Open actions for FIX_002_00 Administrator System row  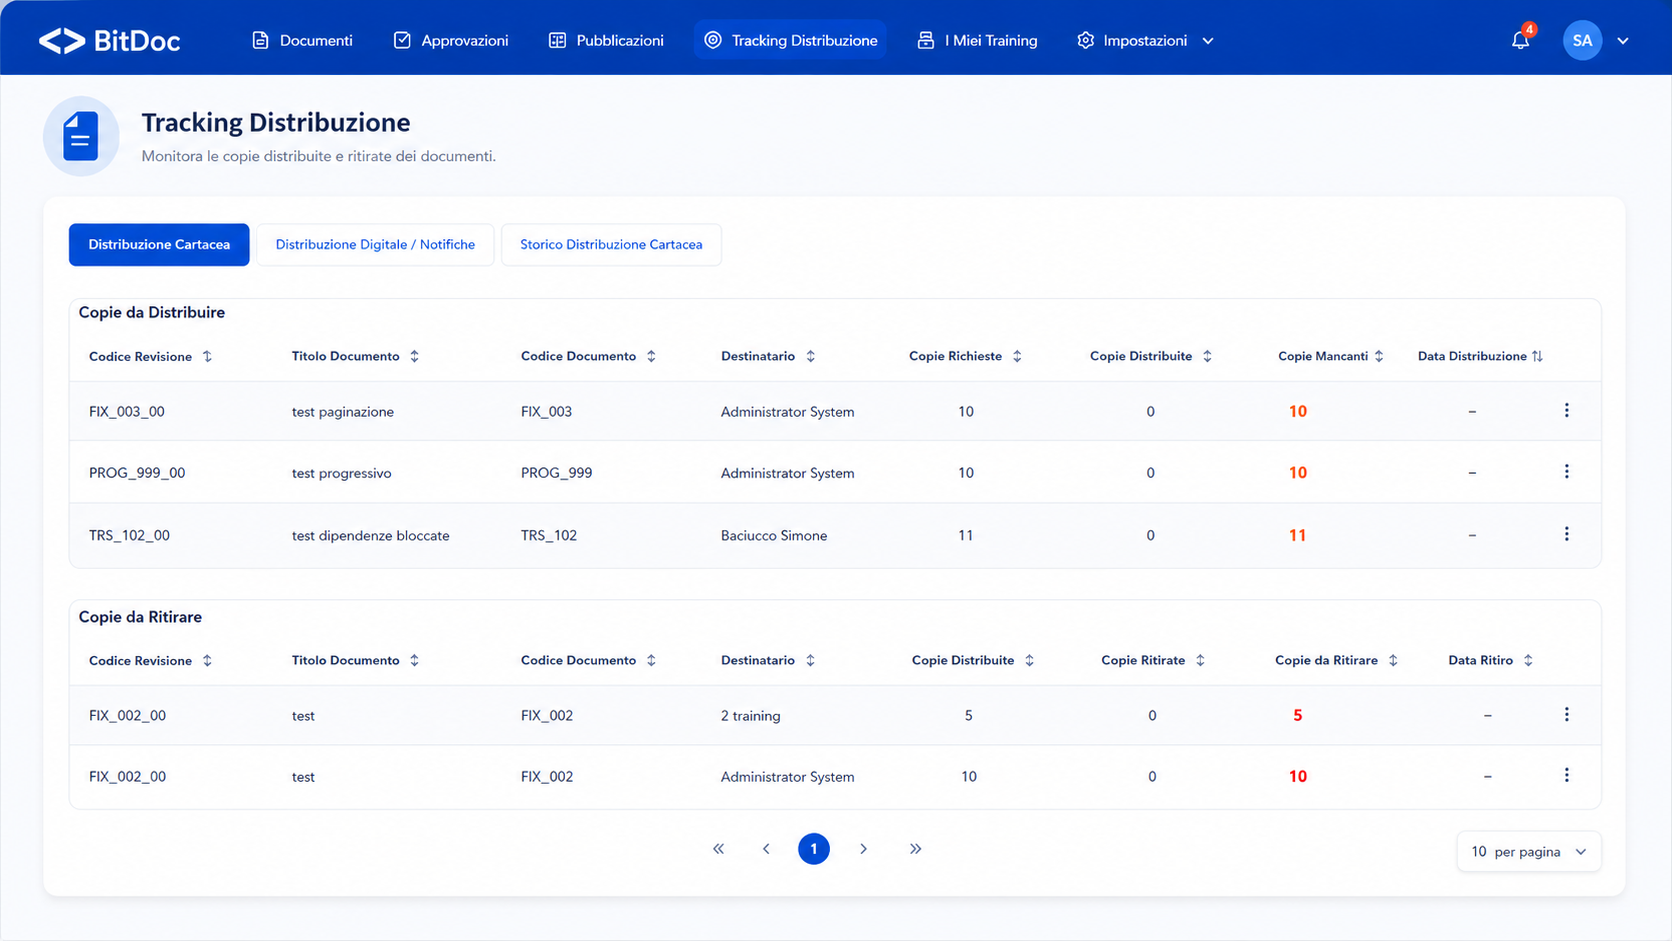tap(1567, 776)
